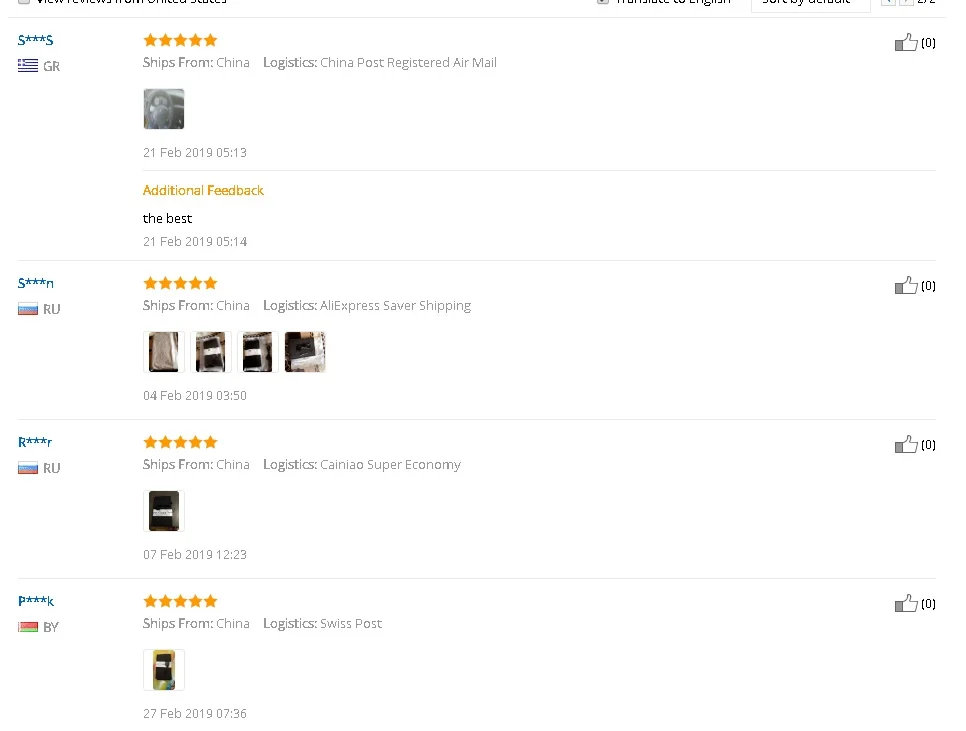Open the steering wheel photo thumbnail
The width and height of the screenshot is (966, 731).
[164, 109]
